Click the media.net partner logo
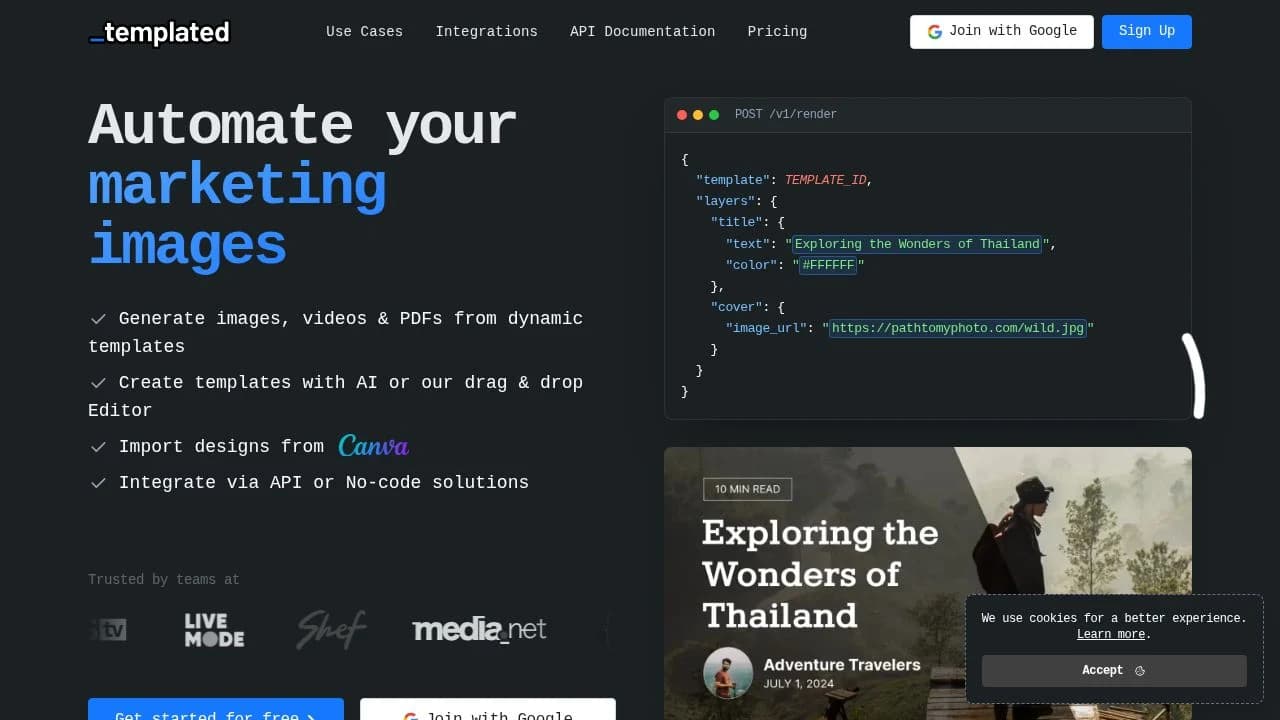This screenshot has height=720, width=1280. [x=479, y=629]
